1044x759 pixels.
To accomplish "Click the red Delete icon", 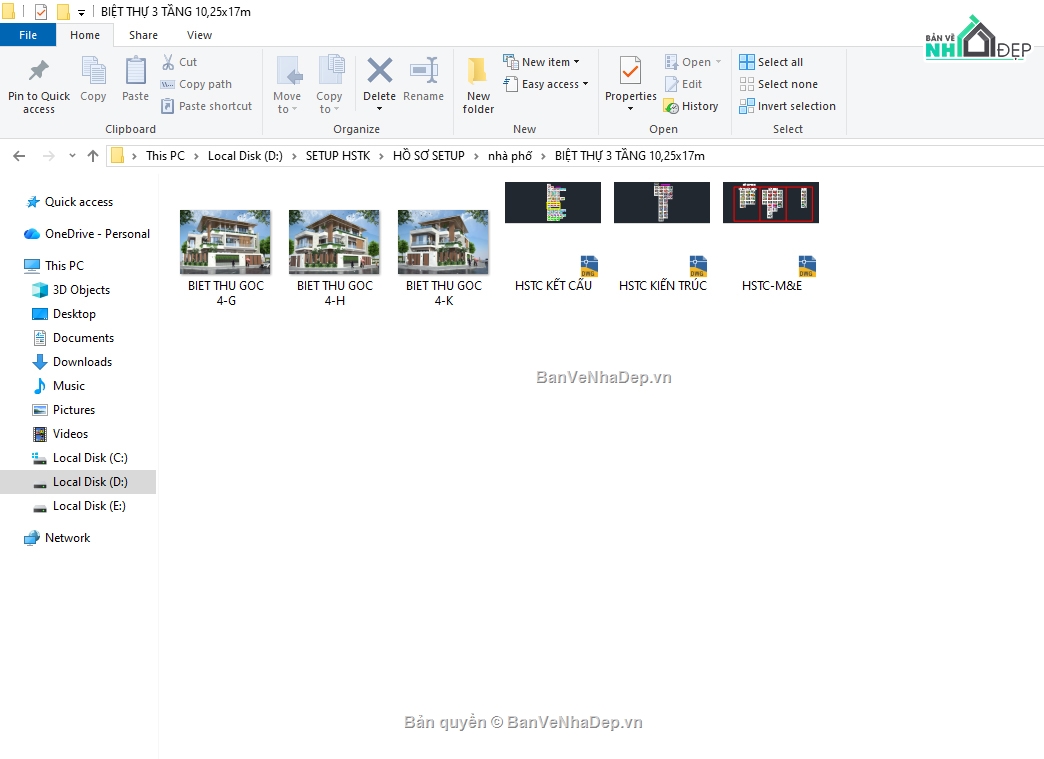I will pyautogui.click(x=379, y=72).
